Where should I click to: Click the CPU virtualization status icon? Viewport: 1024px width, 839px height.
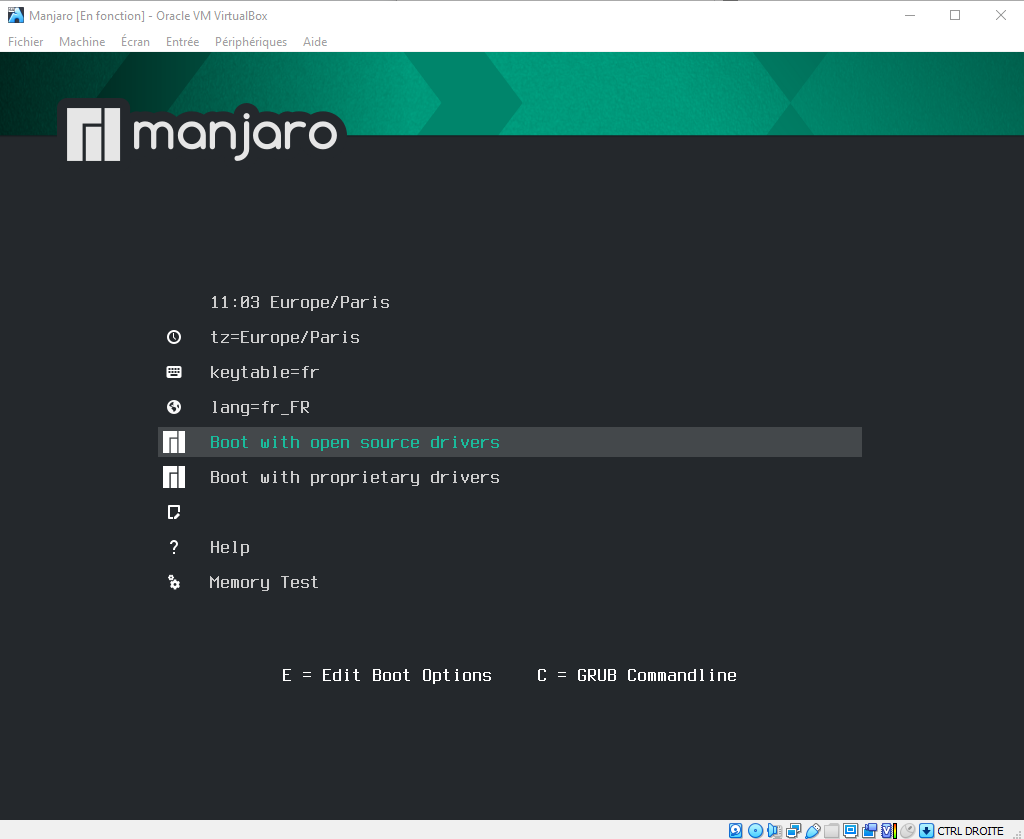888,831
